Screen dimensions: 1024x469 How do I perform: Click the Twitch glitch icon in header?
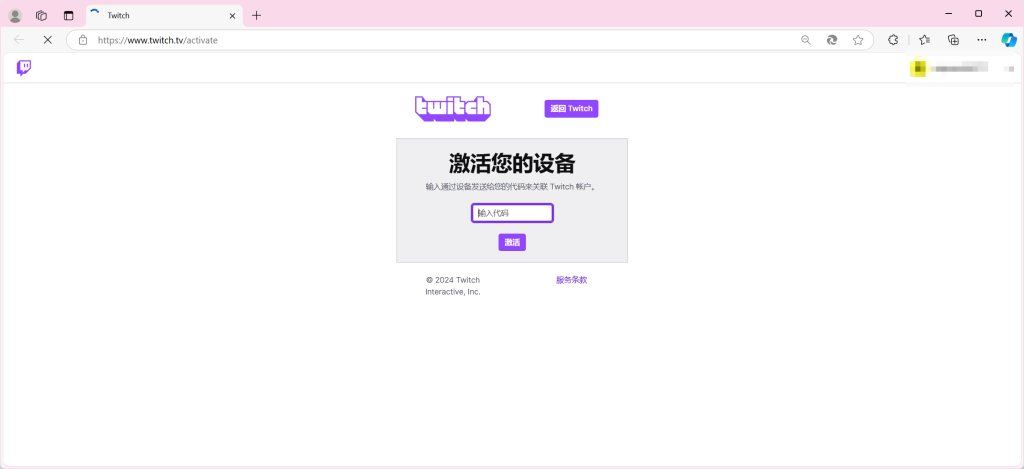pyautogui.click(x=24, y=68)
